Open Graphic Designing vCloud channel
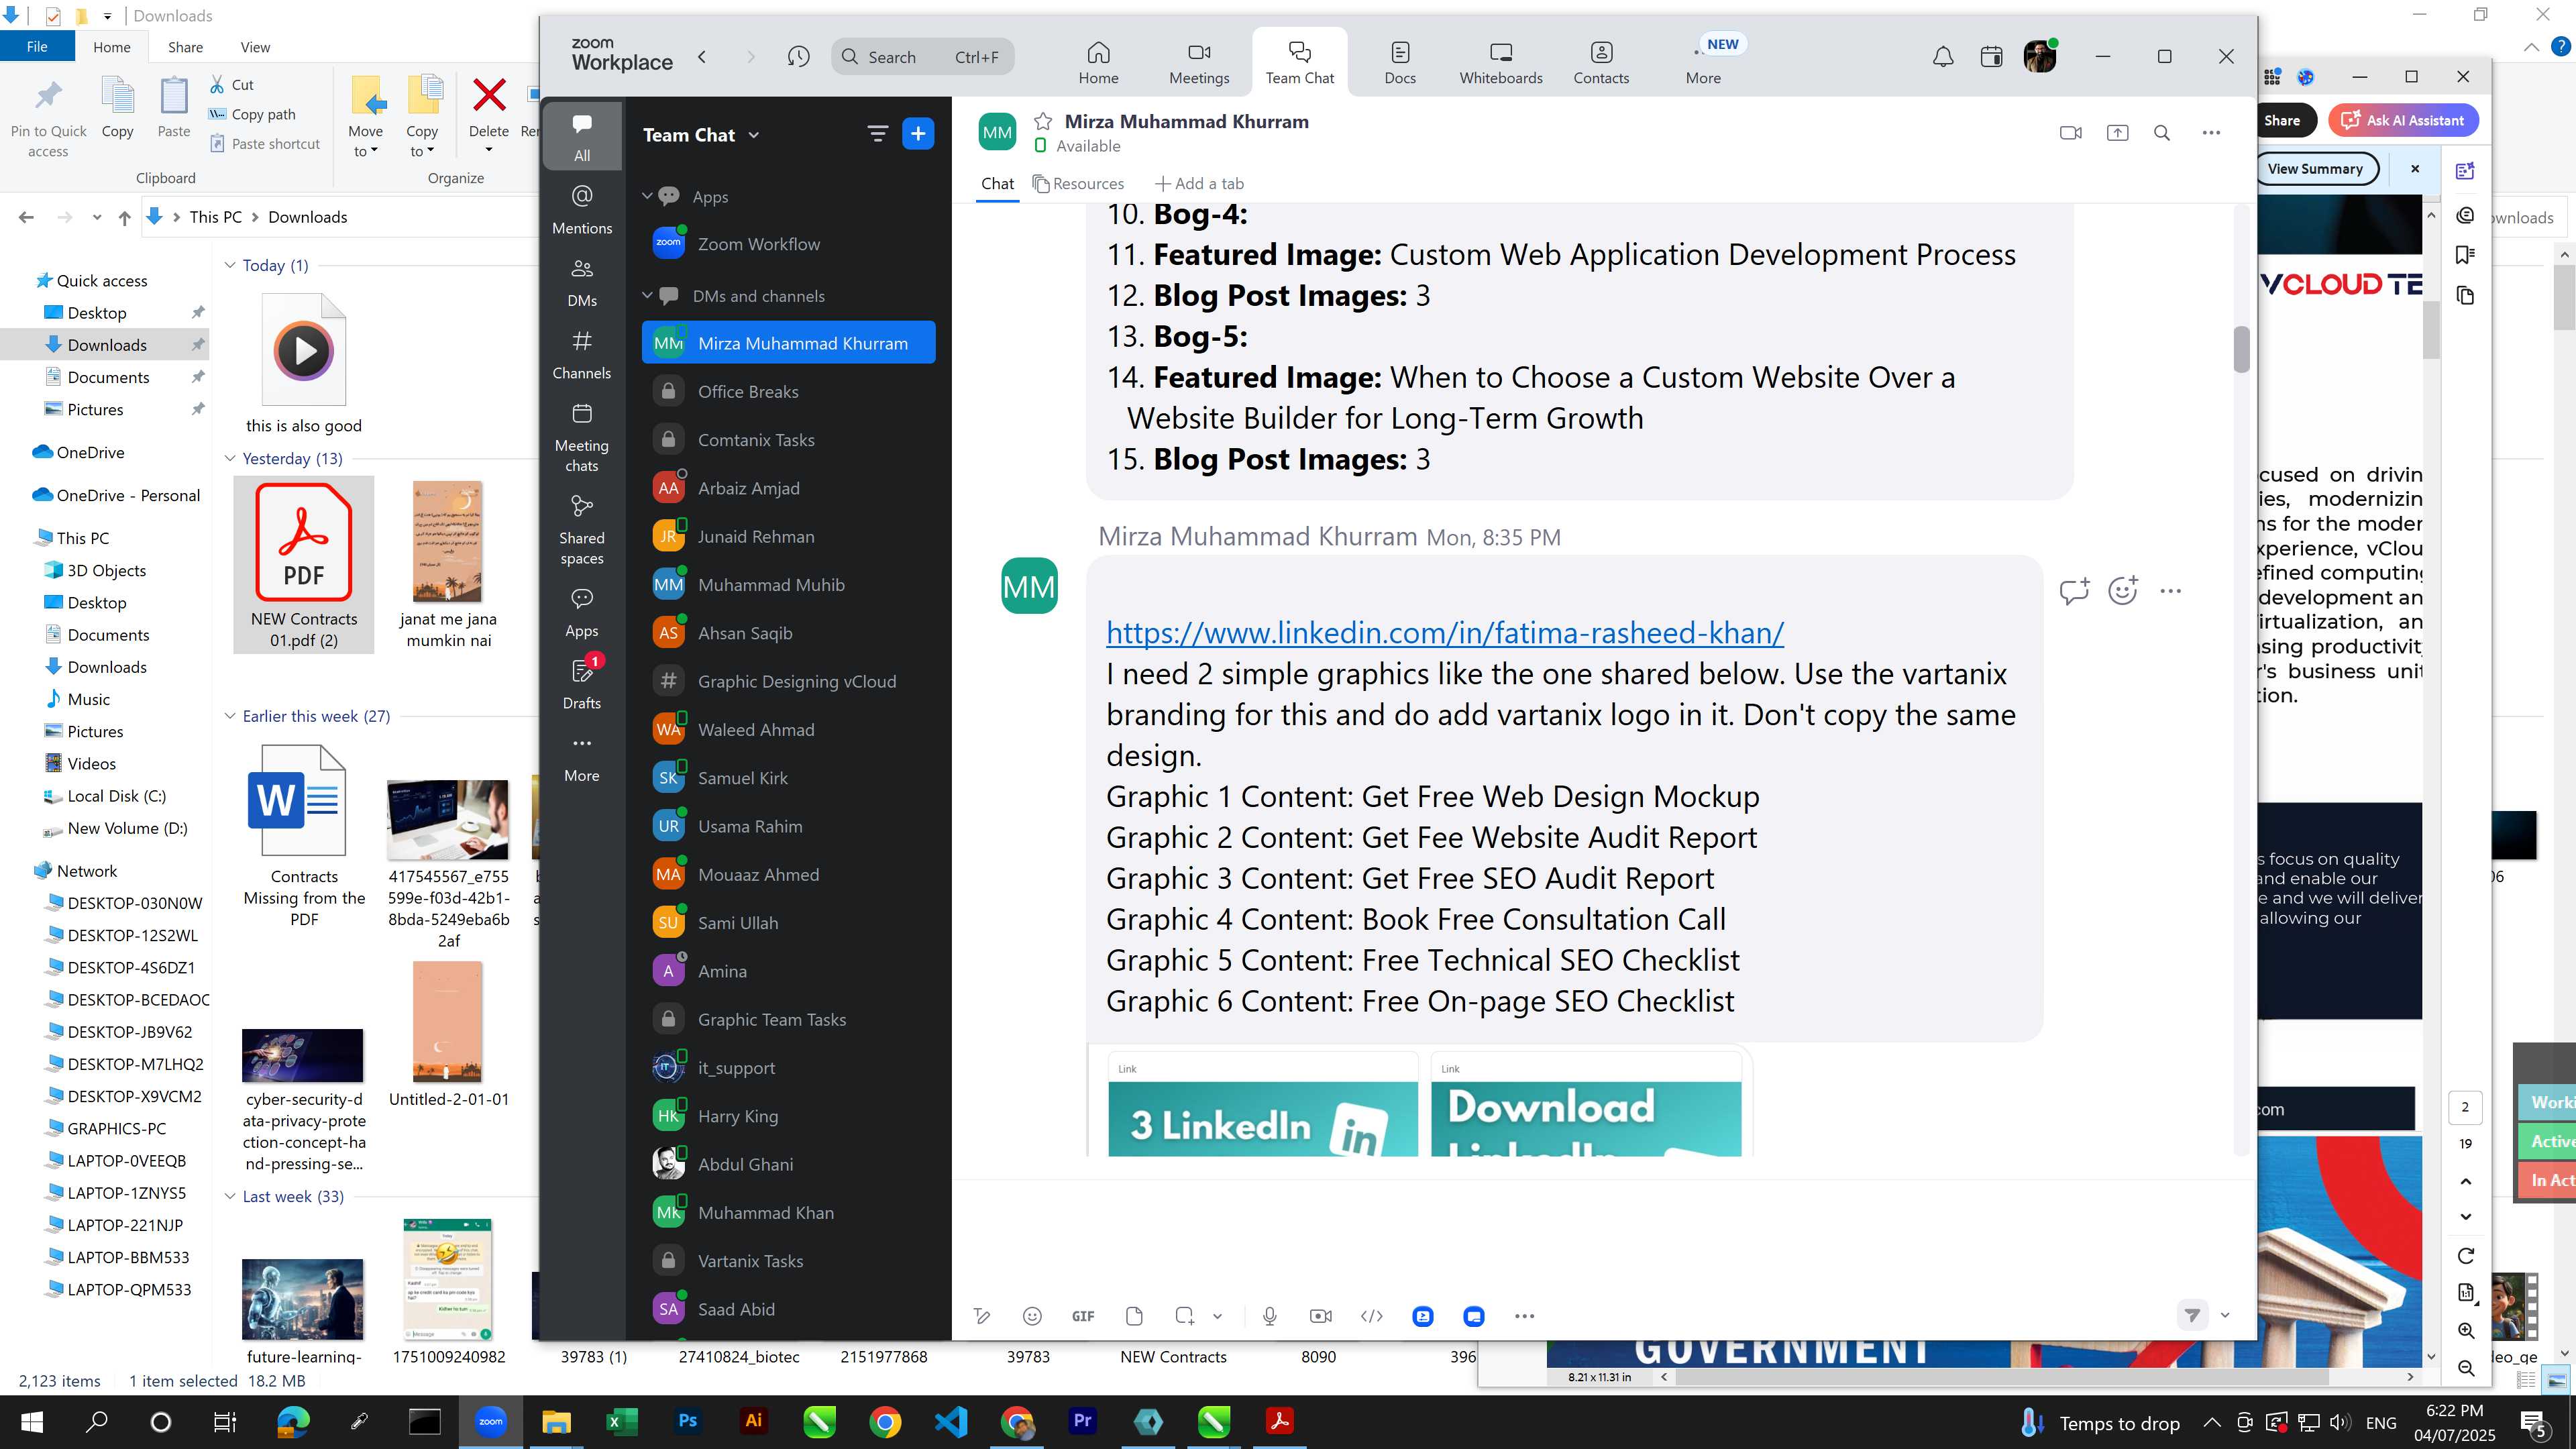 click(788, 681)
